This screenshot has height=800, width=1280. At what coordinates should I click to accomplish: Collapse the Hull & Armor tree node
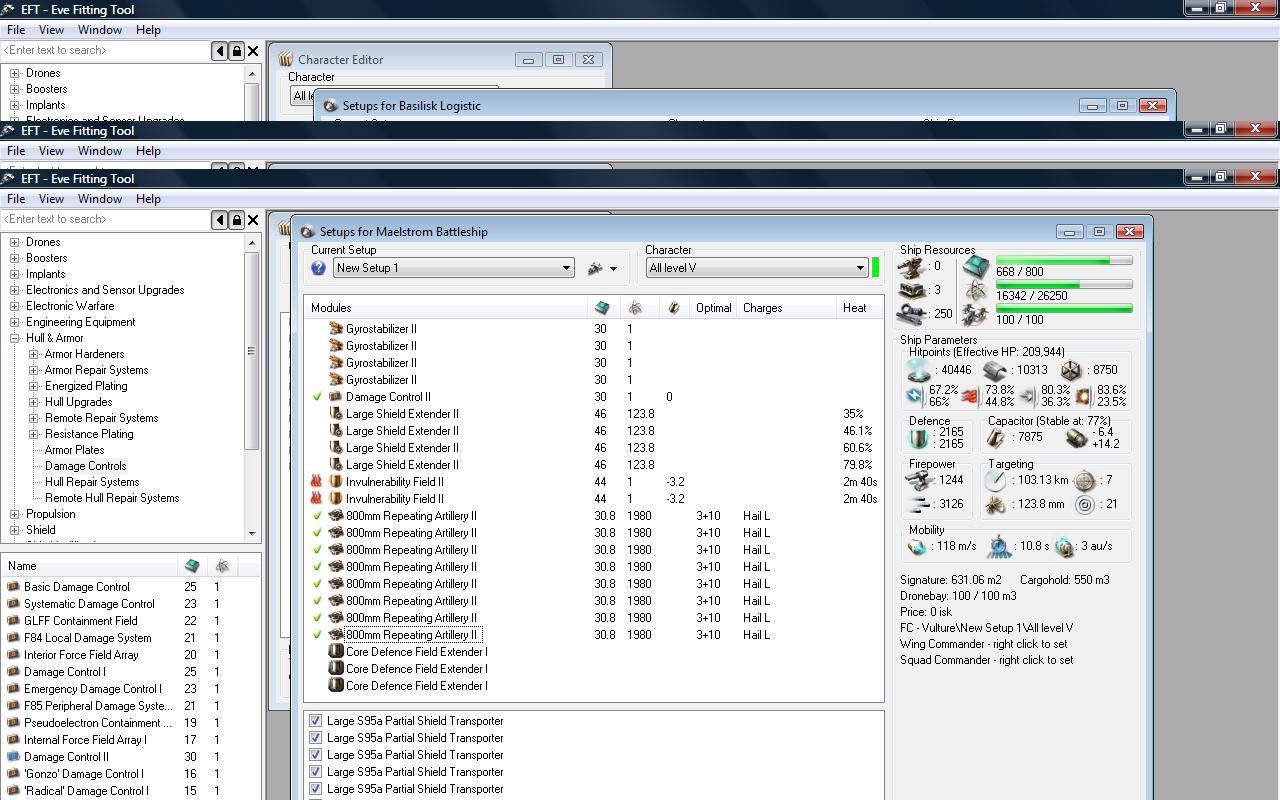15,338
